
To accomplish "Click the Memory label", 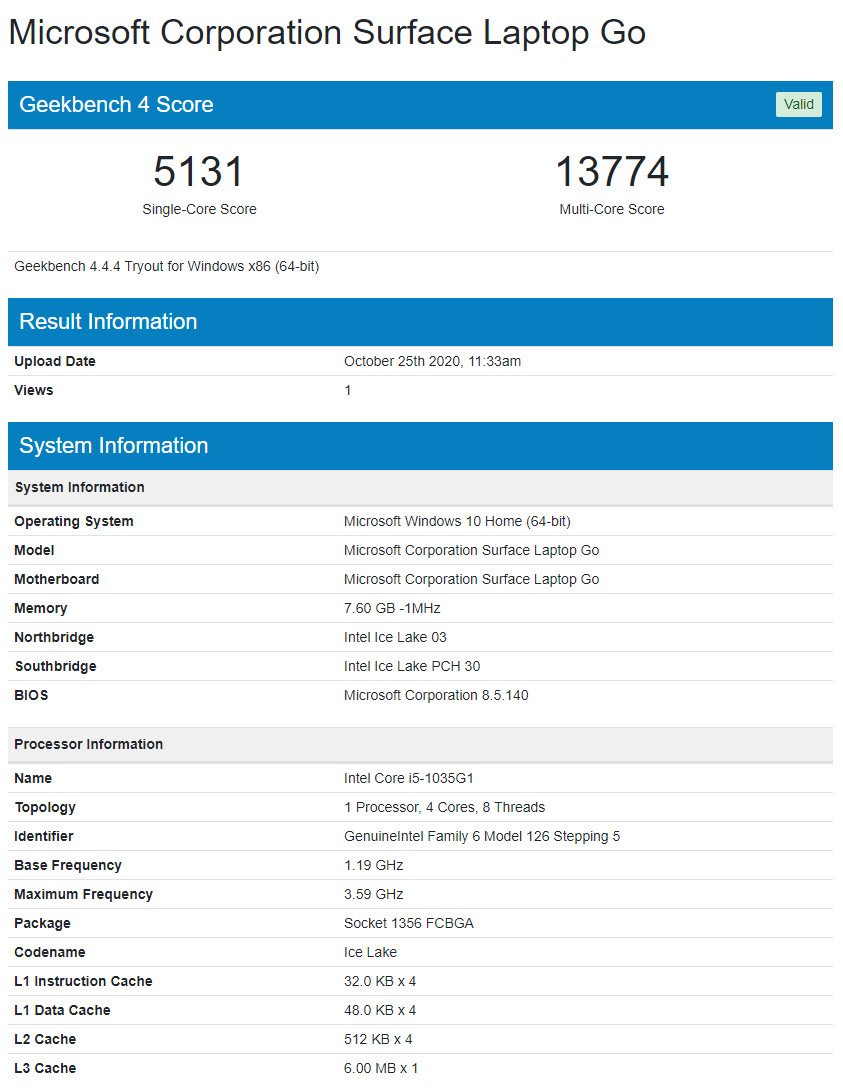I will click(x=41, y=608).
